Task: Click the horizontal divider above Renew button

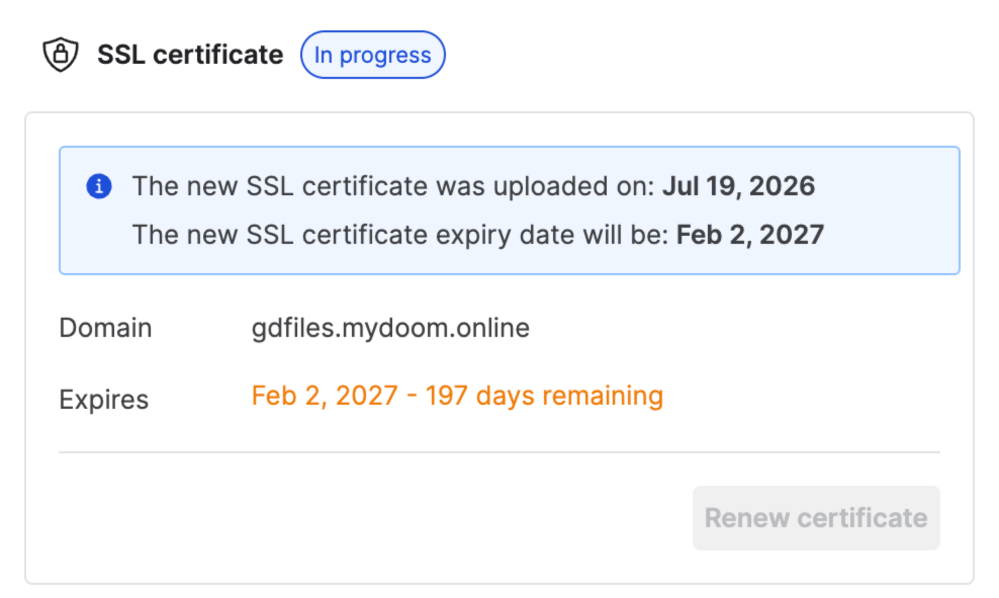Action: click(500, 452)
